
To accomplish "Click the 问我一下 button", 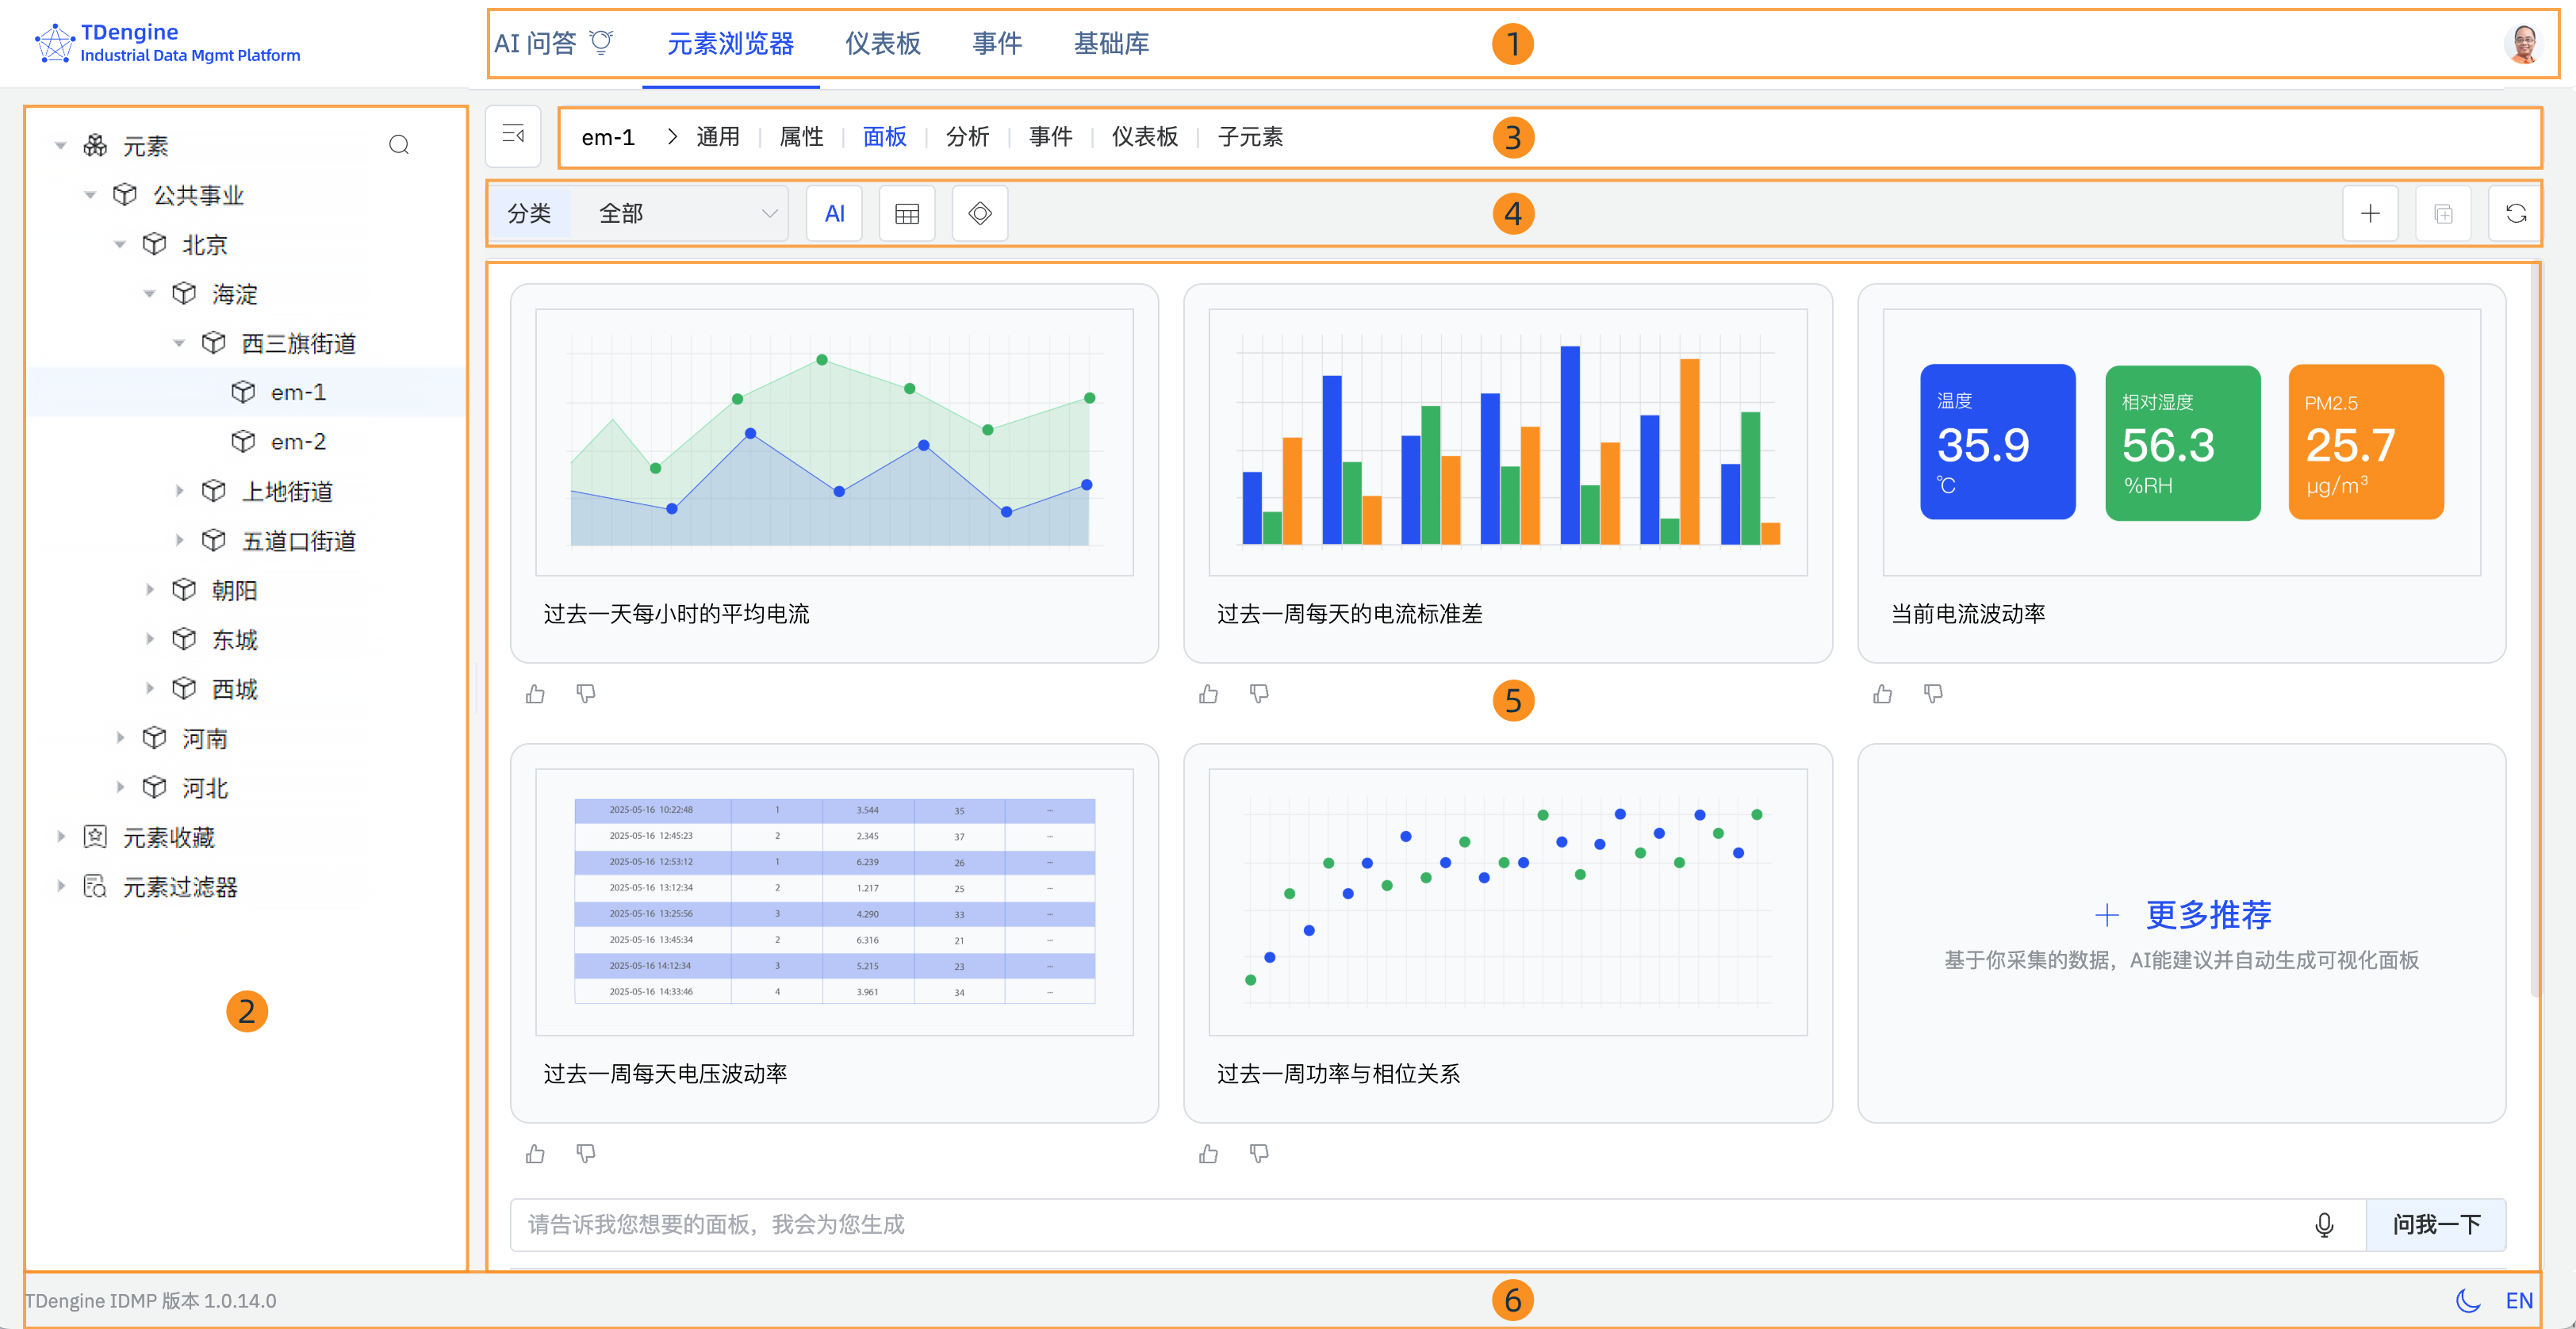I will 2437,1224.
